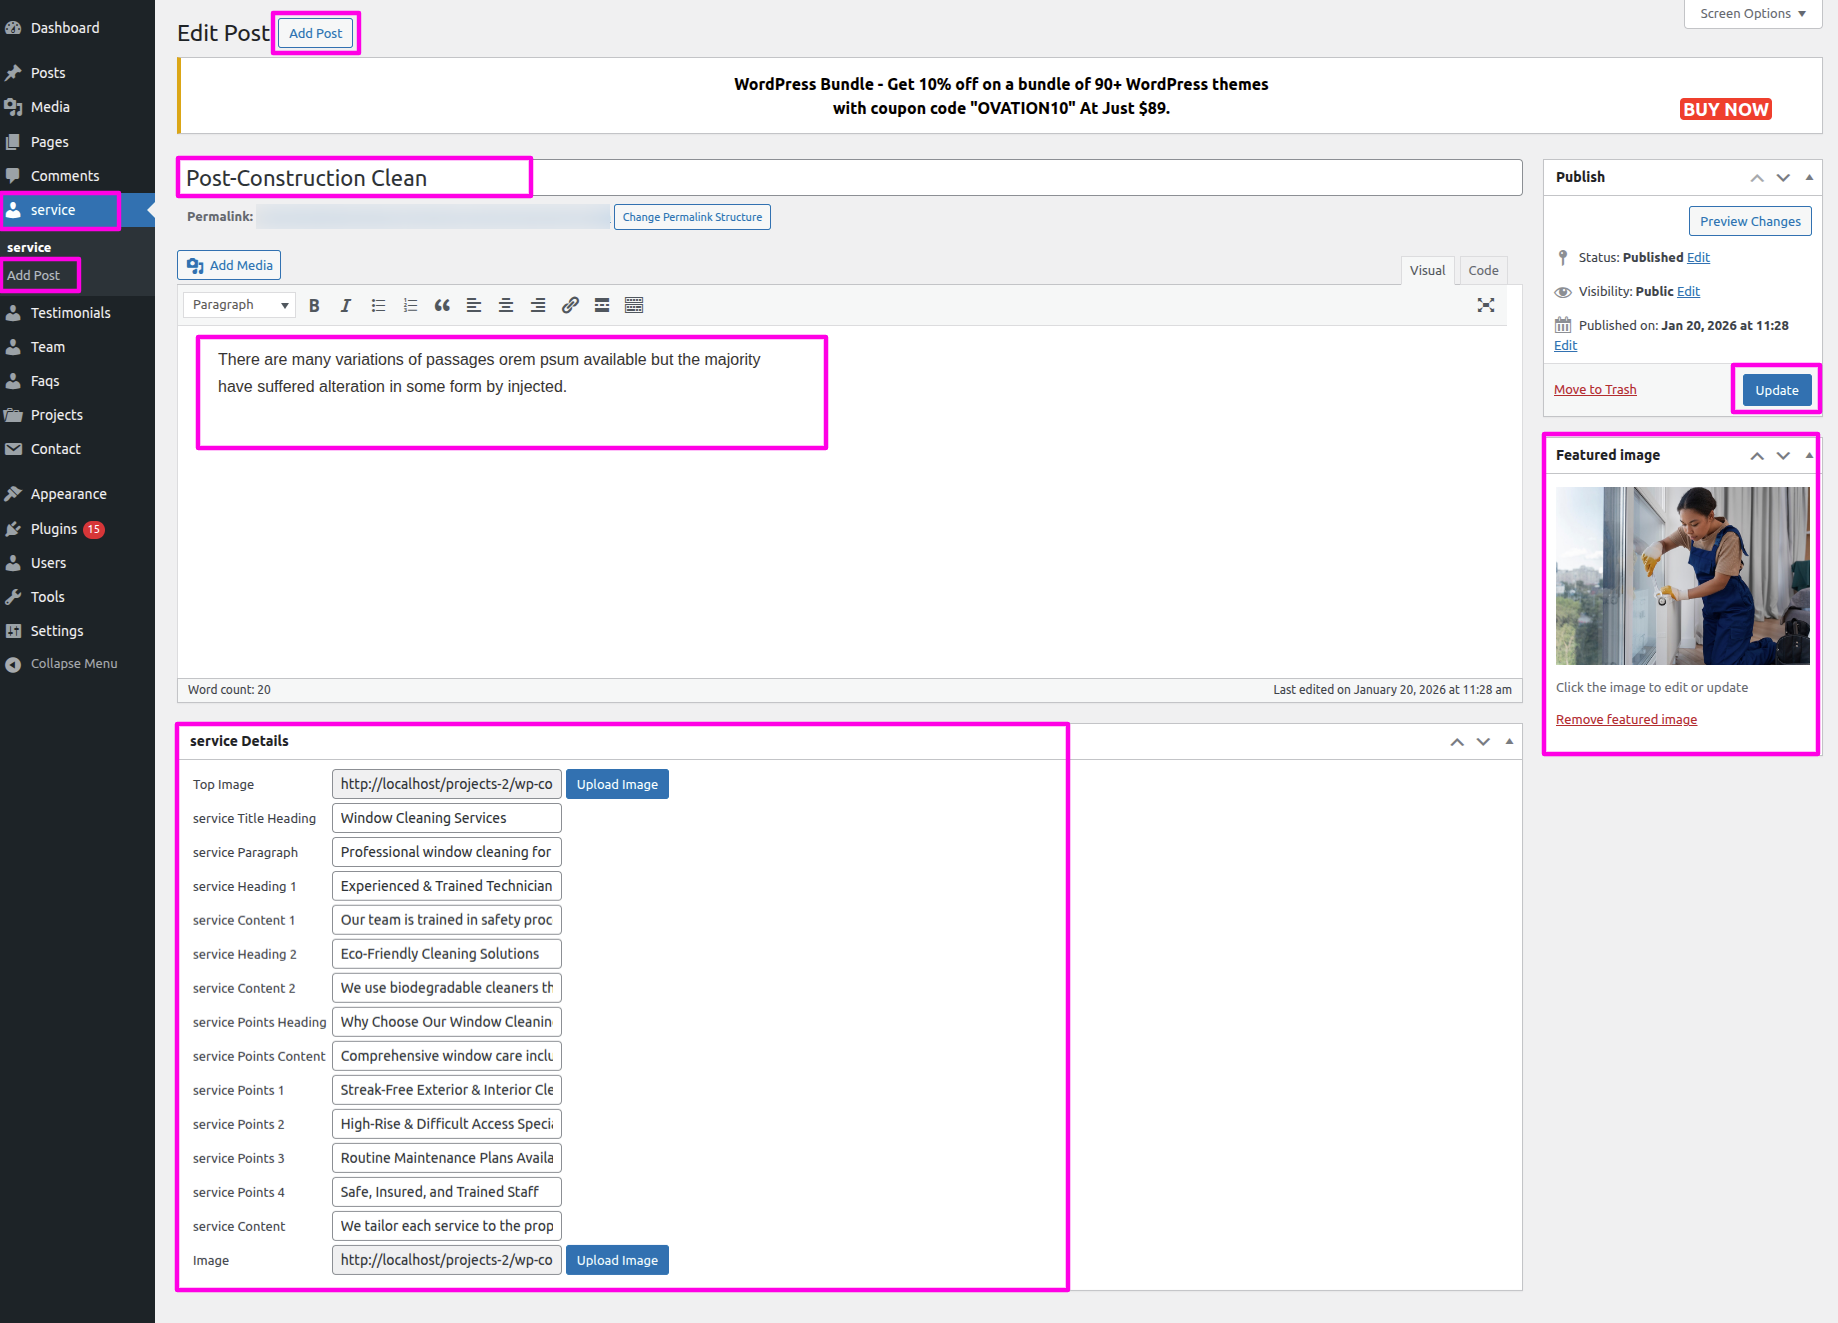
Task: Open the Paragraph format dropdown
Action: (240, 305)
